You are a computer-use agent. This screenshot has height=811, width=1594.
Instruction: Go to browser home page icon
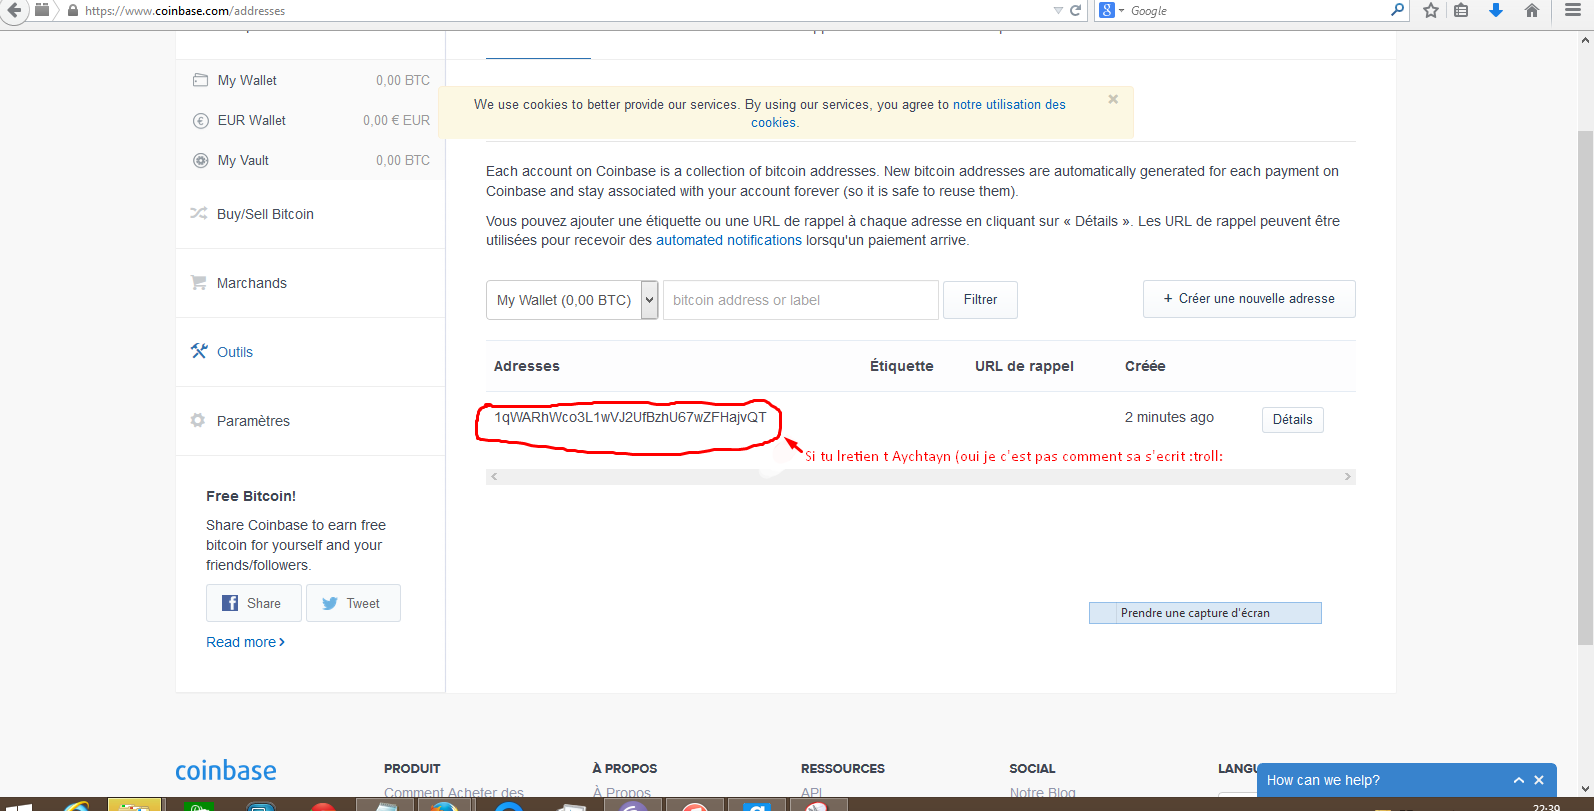pyautogui.click(x=1531, y=10)
